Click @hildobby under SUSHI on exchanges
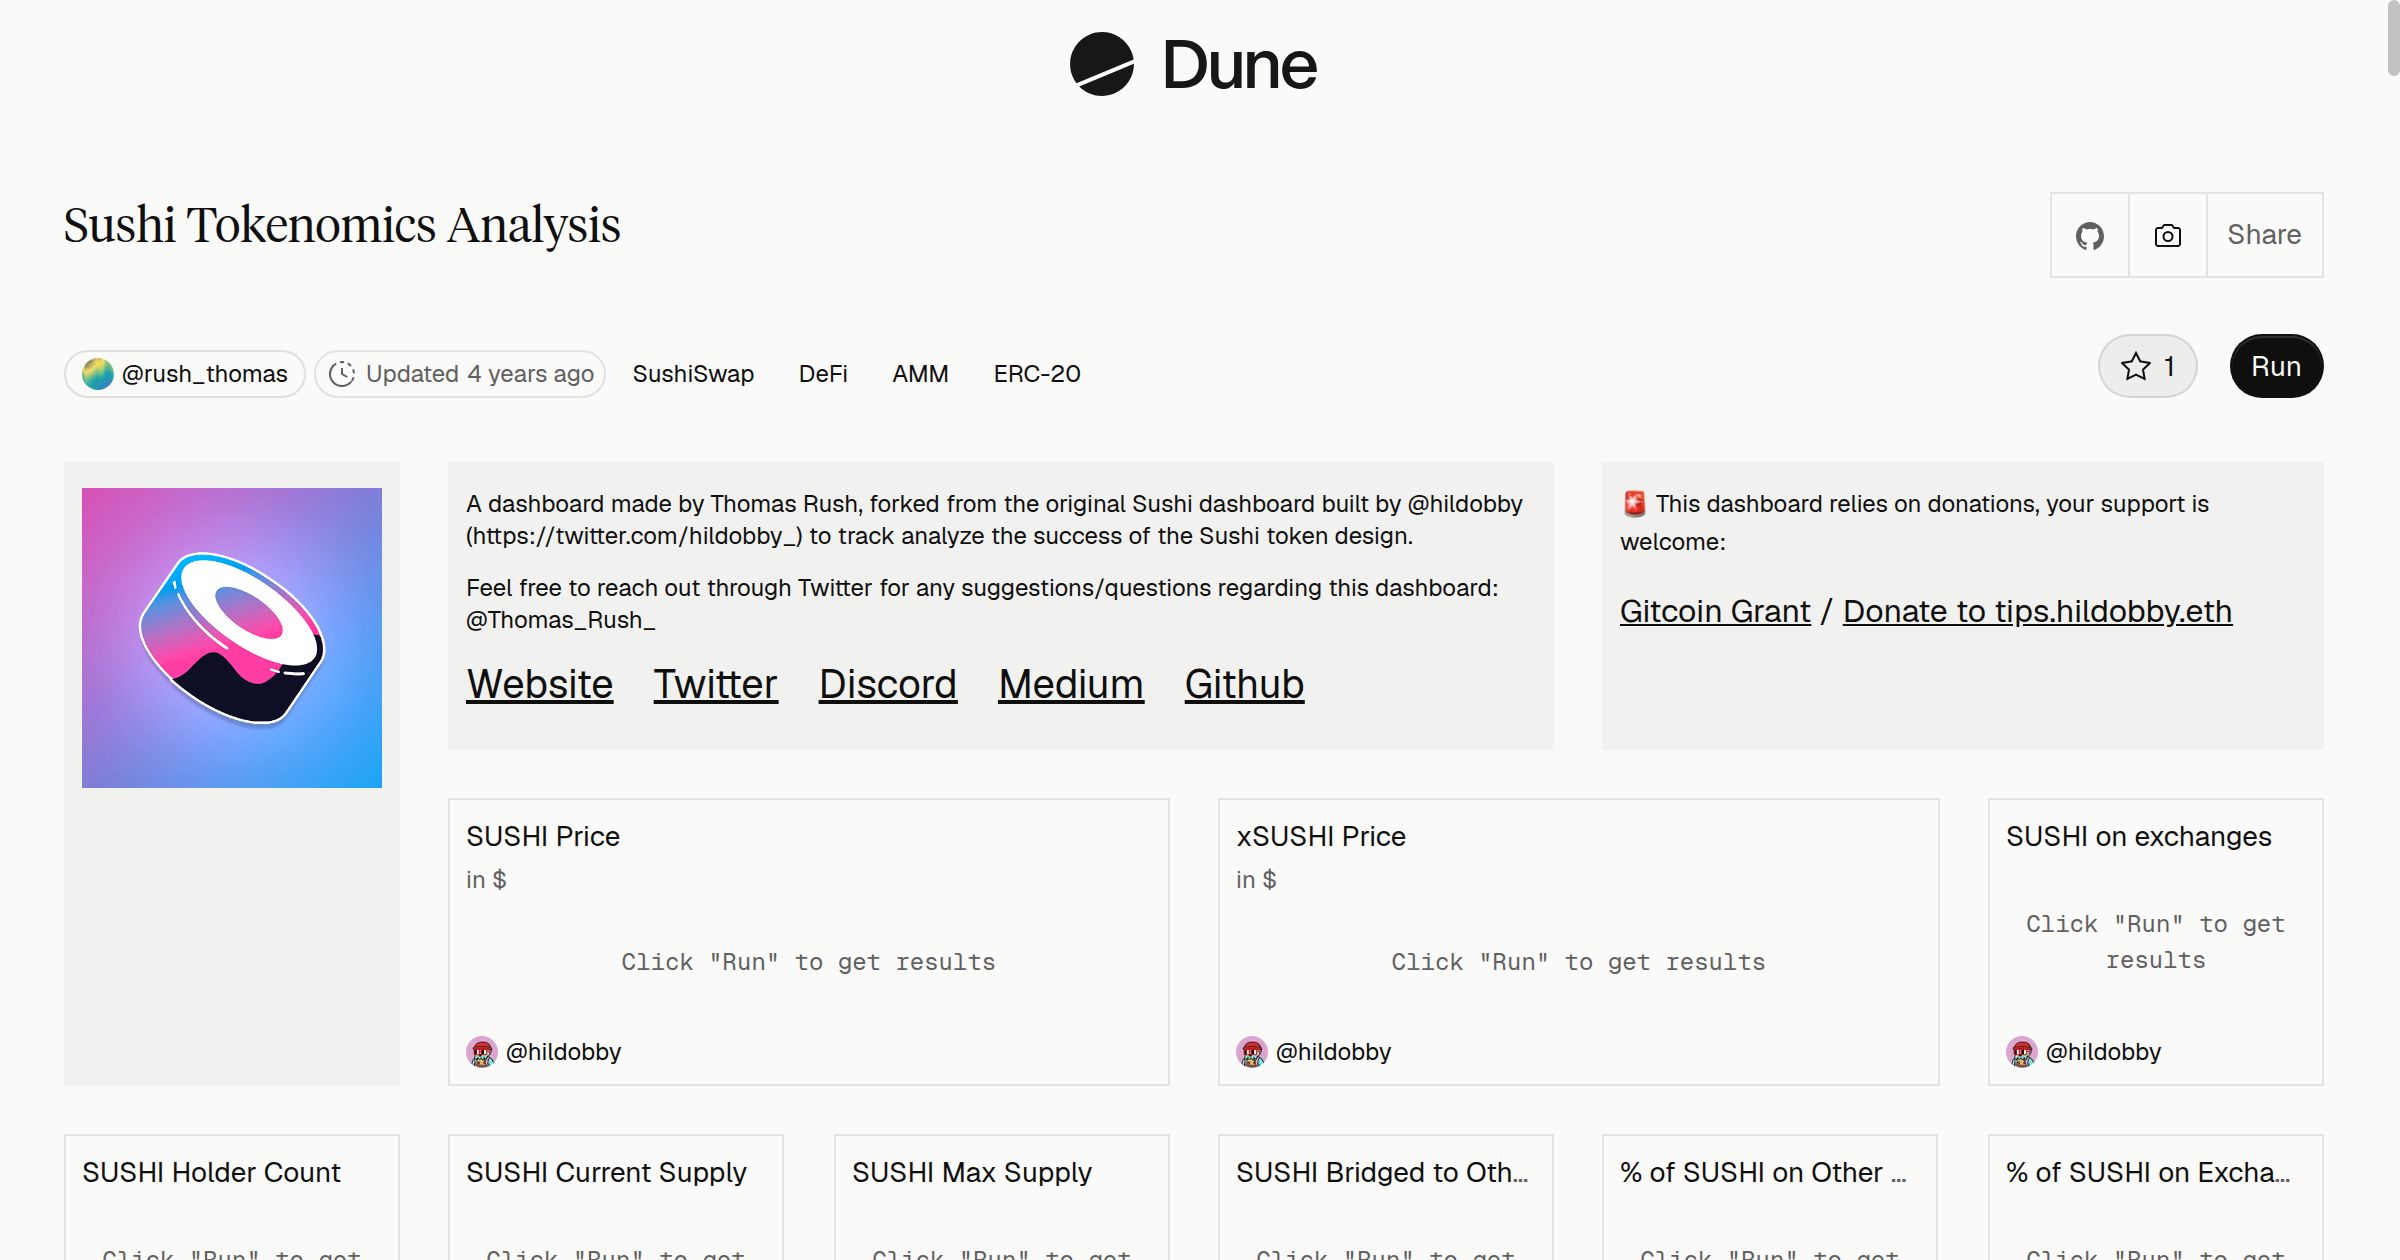 point(2103,1052)
